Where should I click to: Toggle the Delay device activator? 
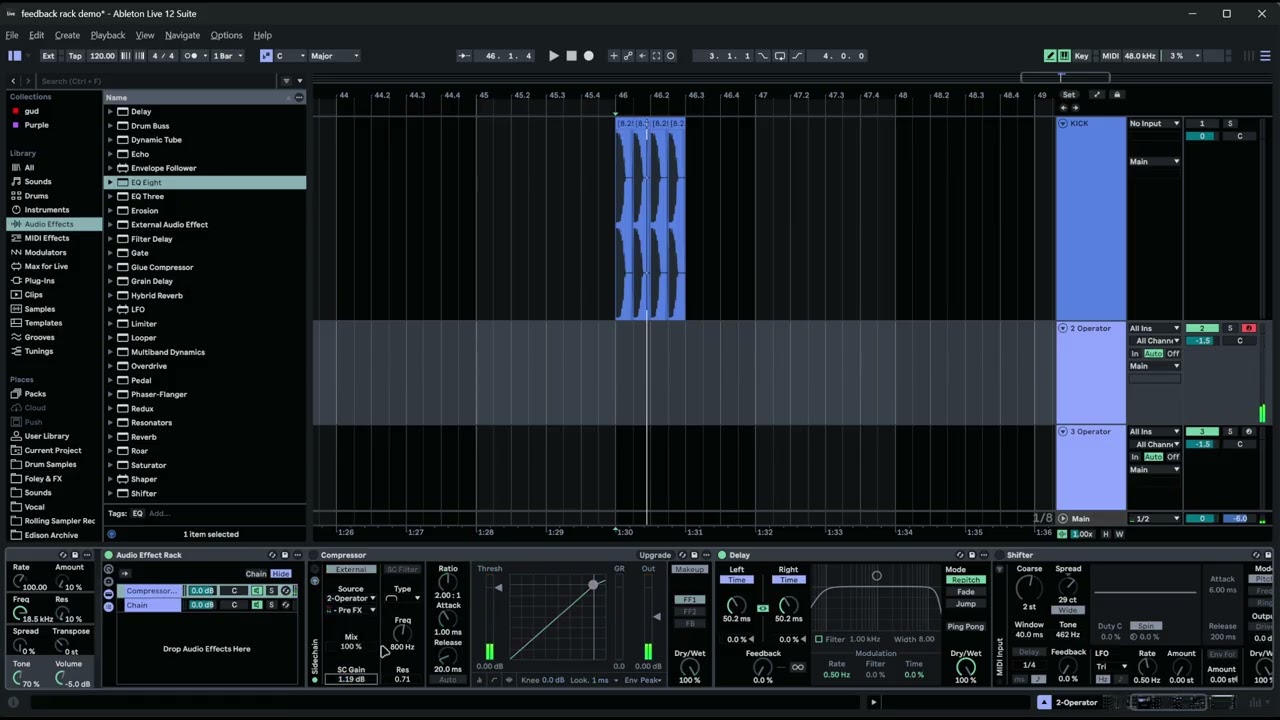pyautogui.click(x=721, y=555)
